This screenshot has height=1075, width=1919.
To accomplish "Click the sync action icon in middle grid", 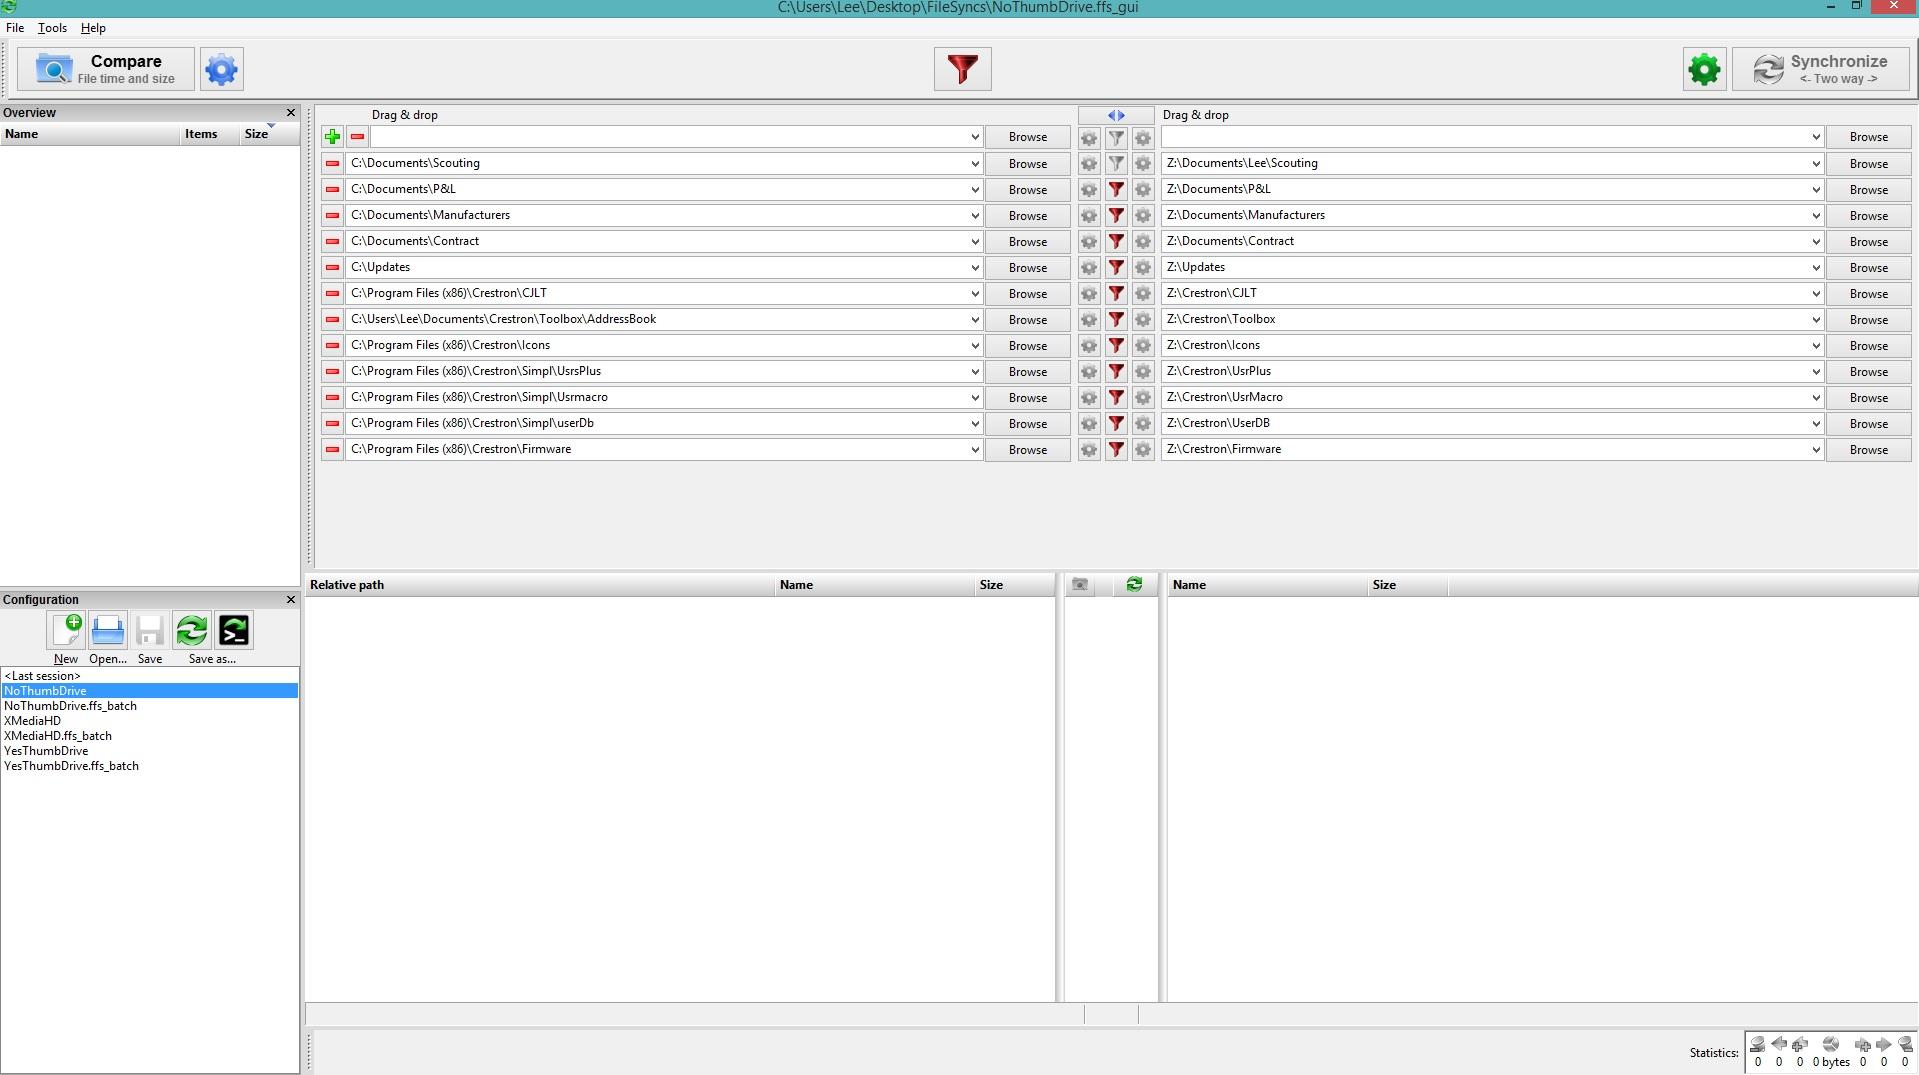I will (x=1134, y=585).
